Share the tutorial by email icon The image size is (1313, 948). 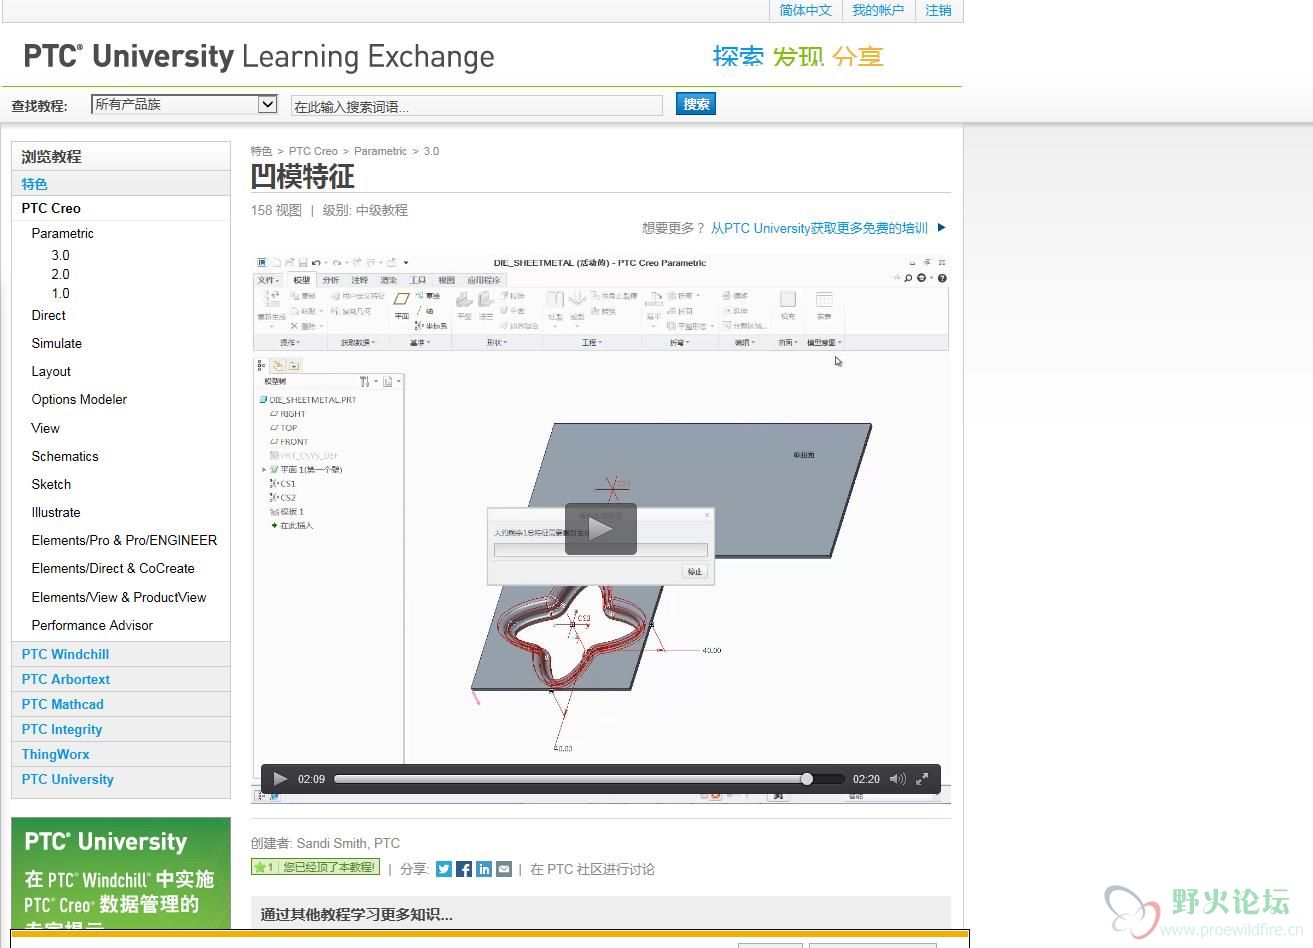point(504,869)
